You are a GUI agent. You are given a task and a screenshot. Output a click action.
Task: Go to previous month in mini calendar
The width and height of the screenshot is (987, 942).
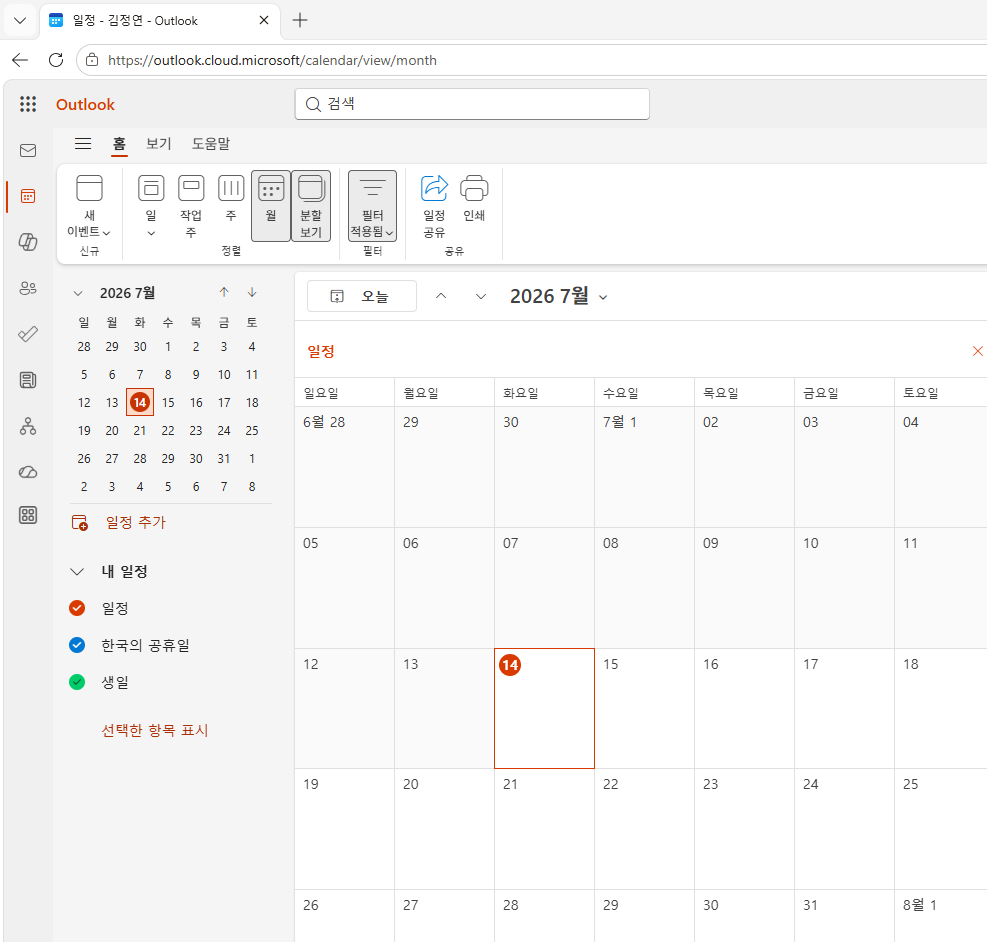pyautogui.click(x=224, y=292)
